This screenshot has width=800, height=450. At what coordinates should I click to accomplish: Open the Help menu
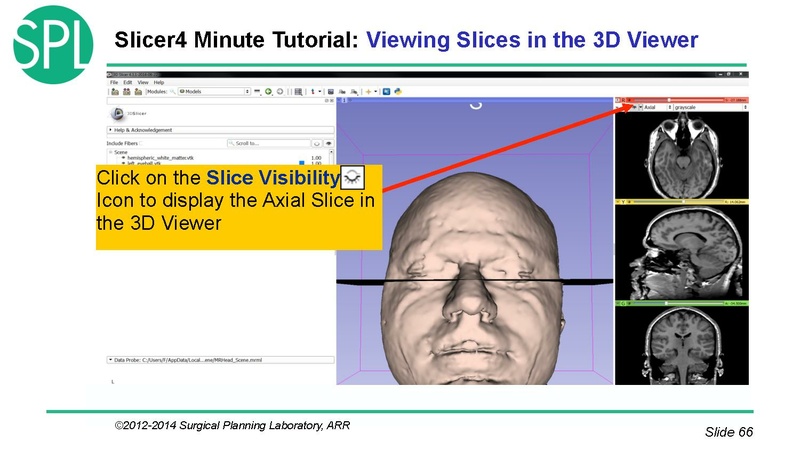pyautogui.click(x=159, y=82)
